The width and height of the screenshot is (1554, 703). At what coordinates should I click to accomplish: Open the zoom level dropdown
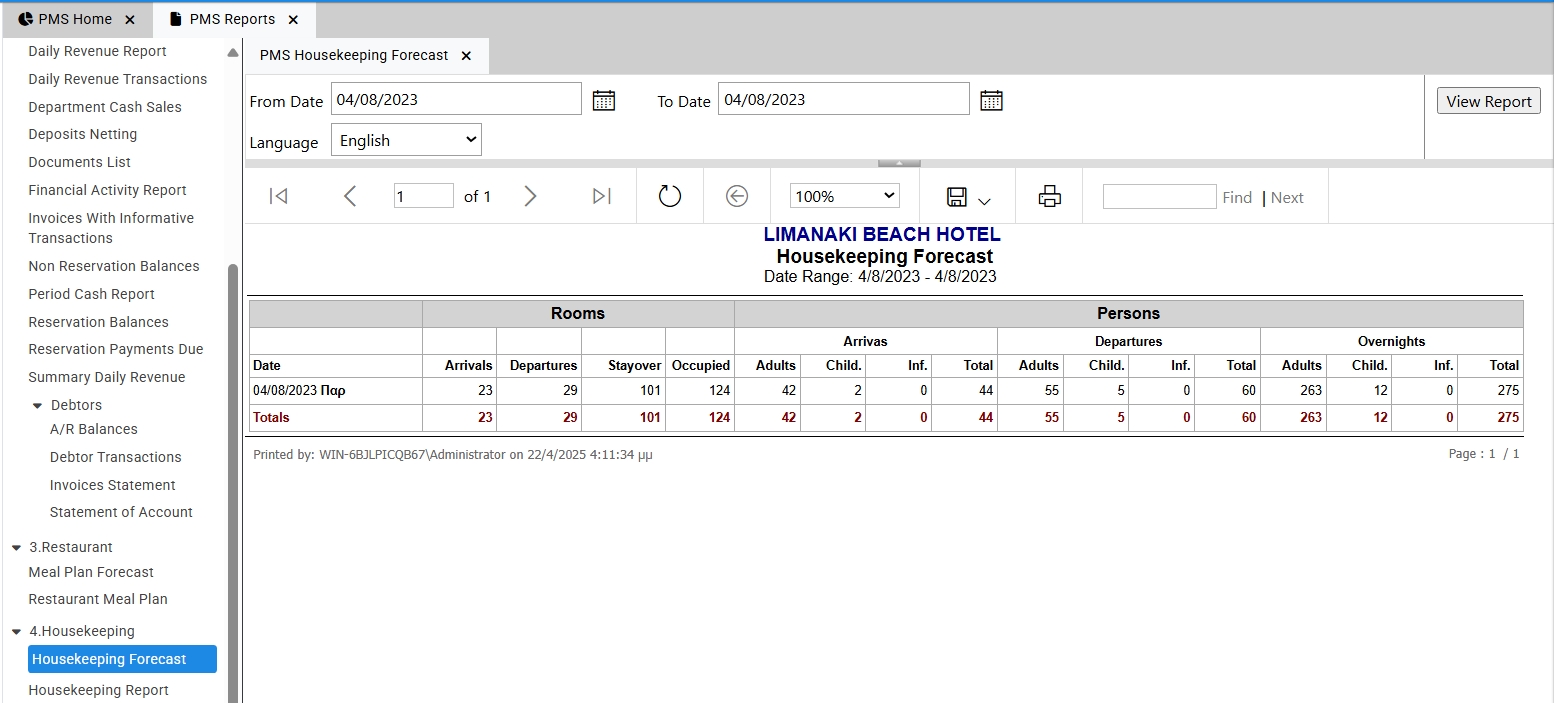(x=844, y=196)
